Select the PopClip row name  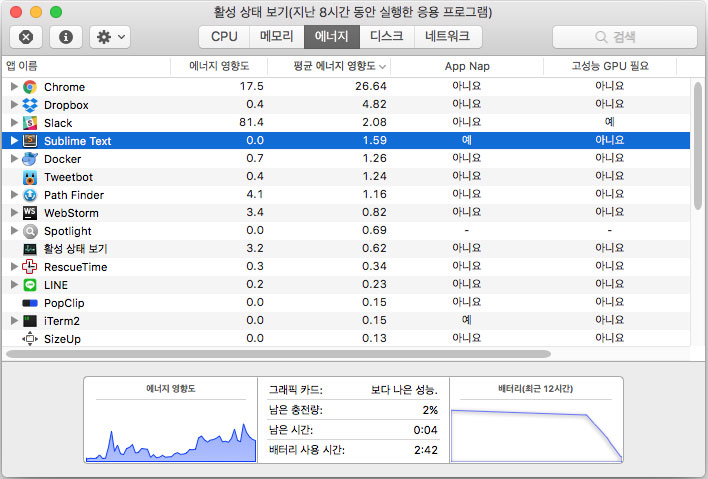[x=64, y=303]
